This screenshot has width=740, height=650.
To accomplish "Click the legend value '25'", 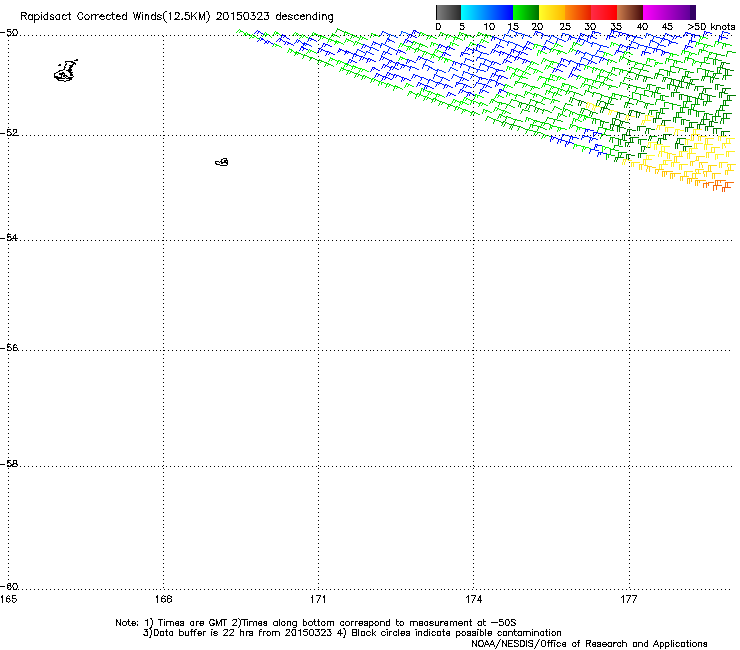I will 565,27.
